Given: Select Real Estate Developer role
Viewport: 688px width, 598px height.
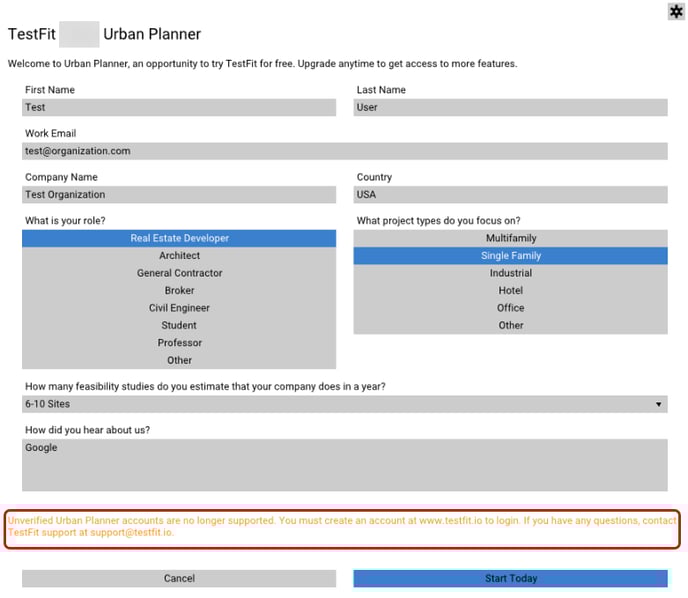Looking at the screenshot, I should click(179, 238).
